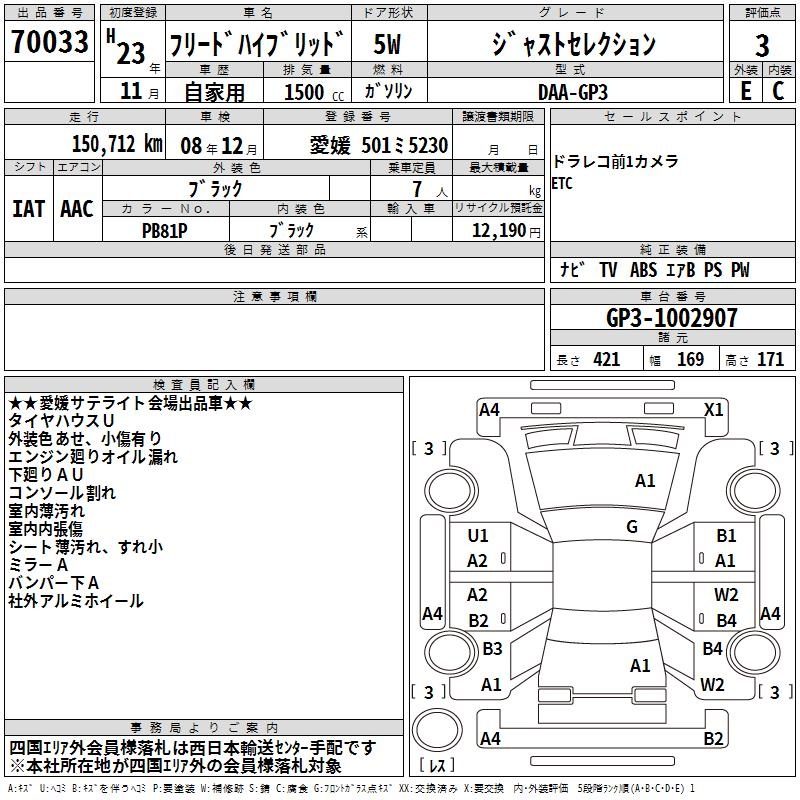The width and height of the screenshot is (800, 800).
Task: Click the exterior grade E
Action: click(745, 89)
